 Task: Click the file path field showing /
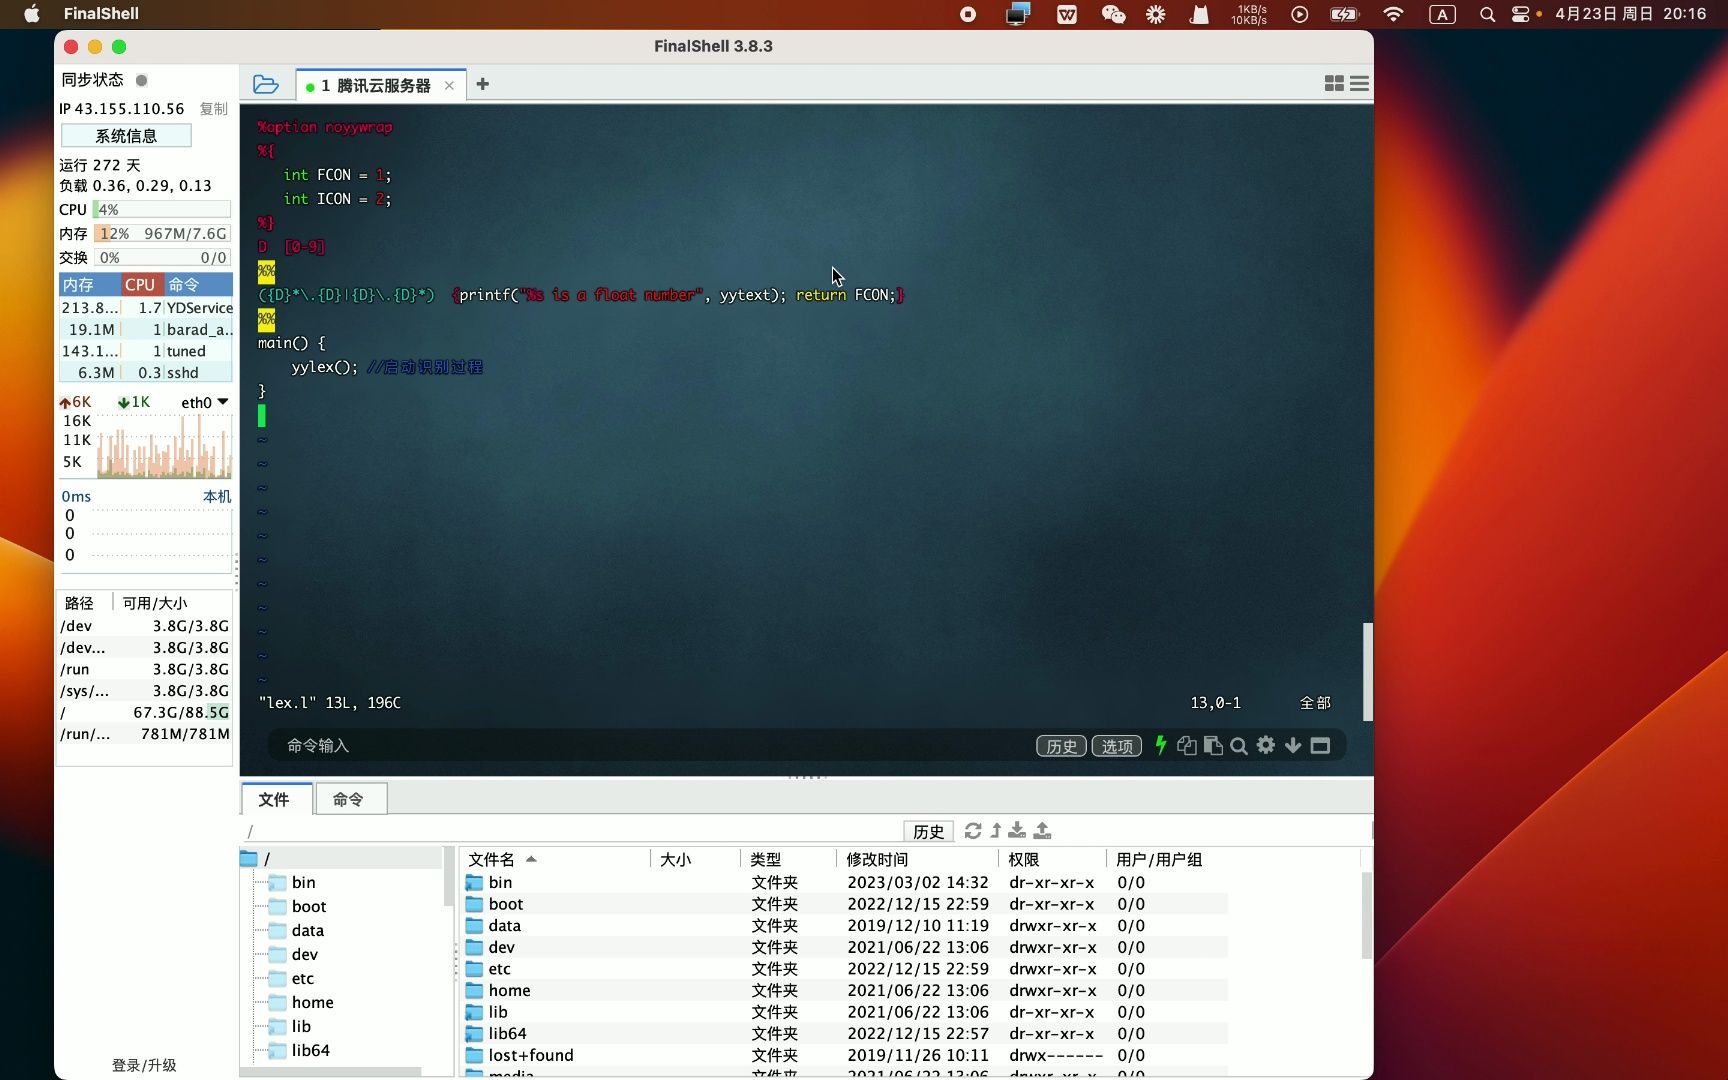click(x=570, y=831)
